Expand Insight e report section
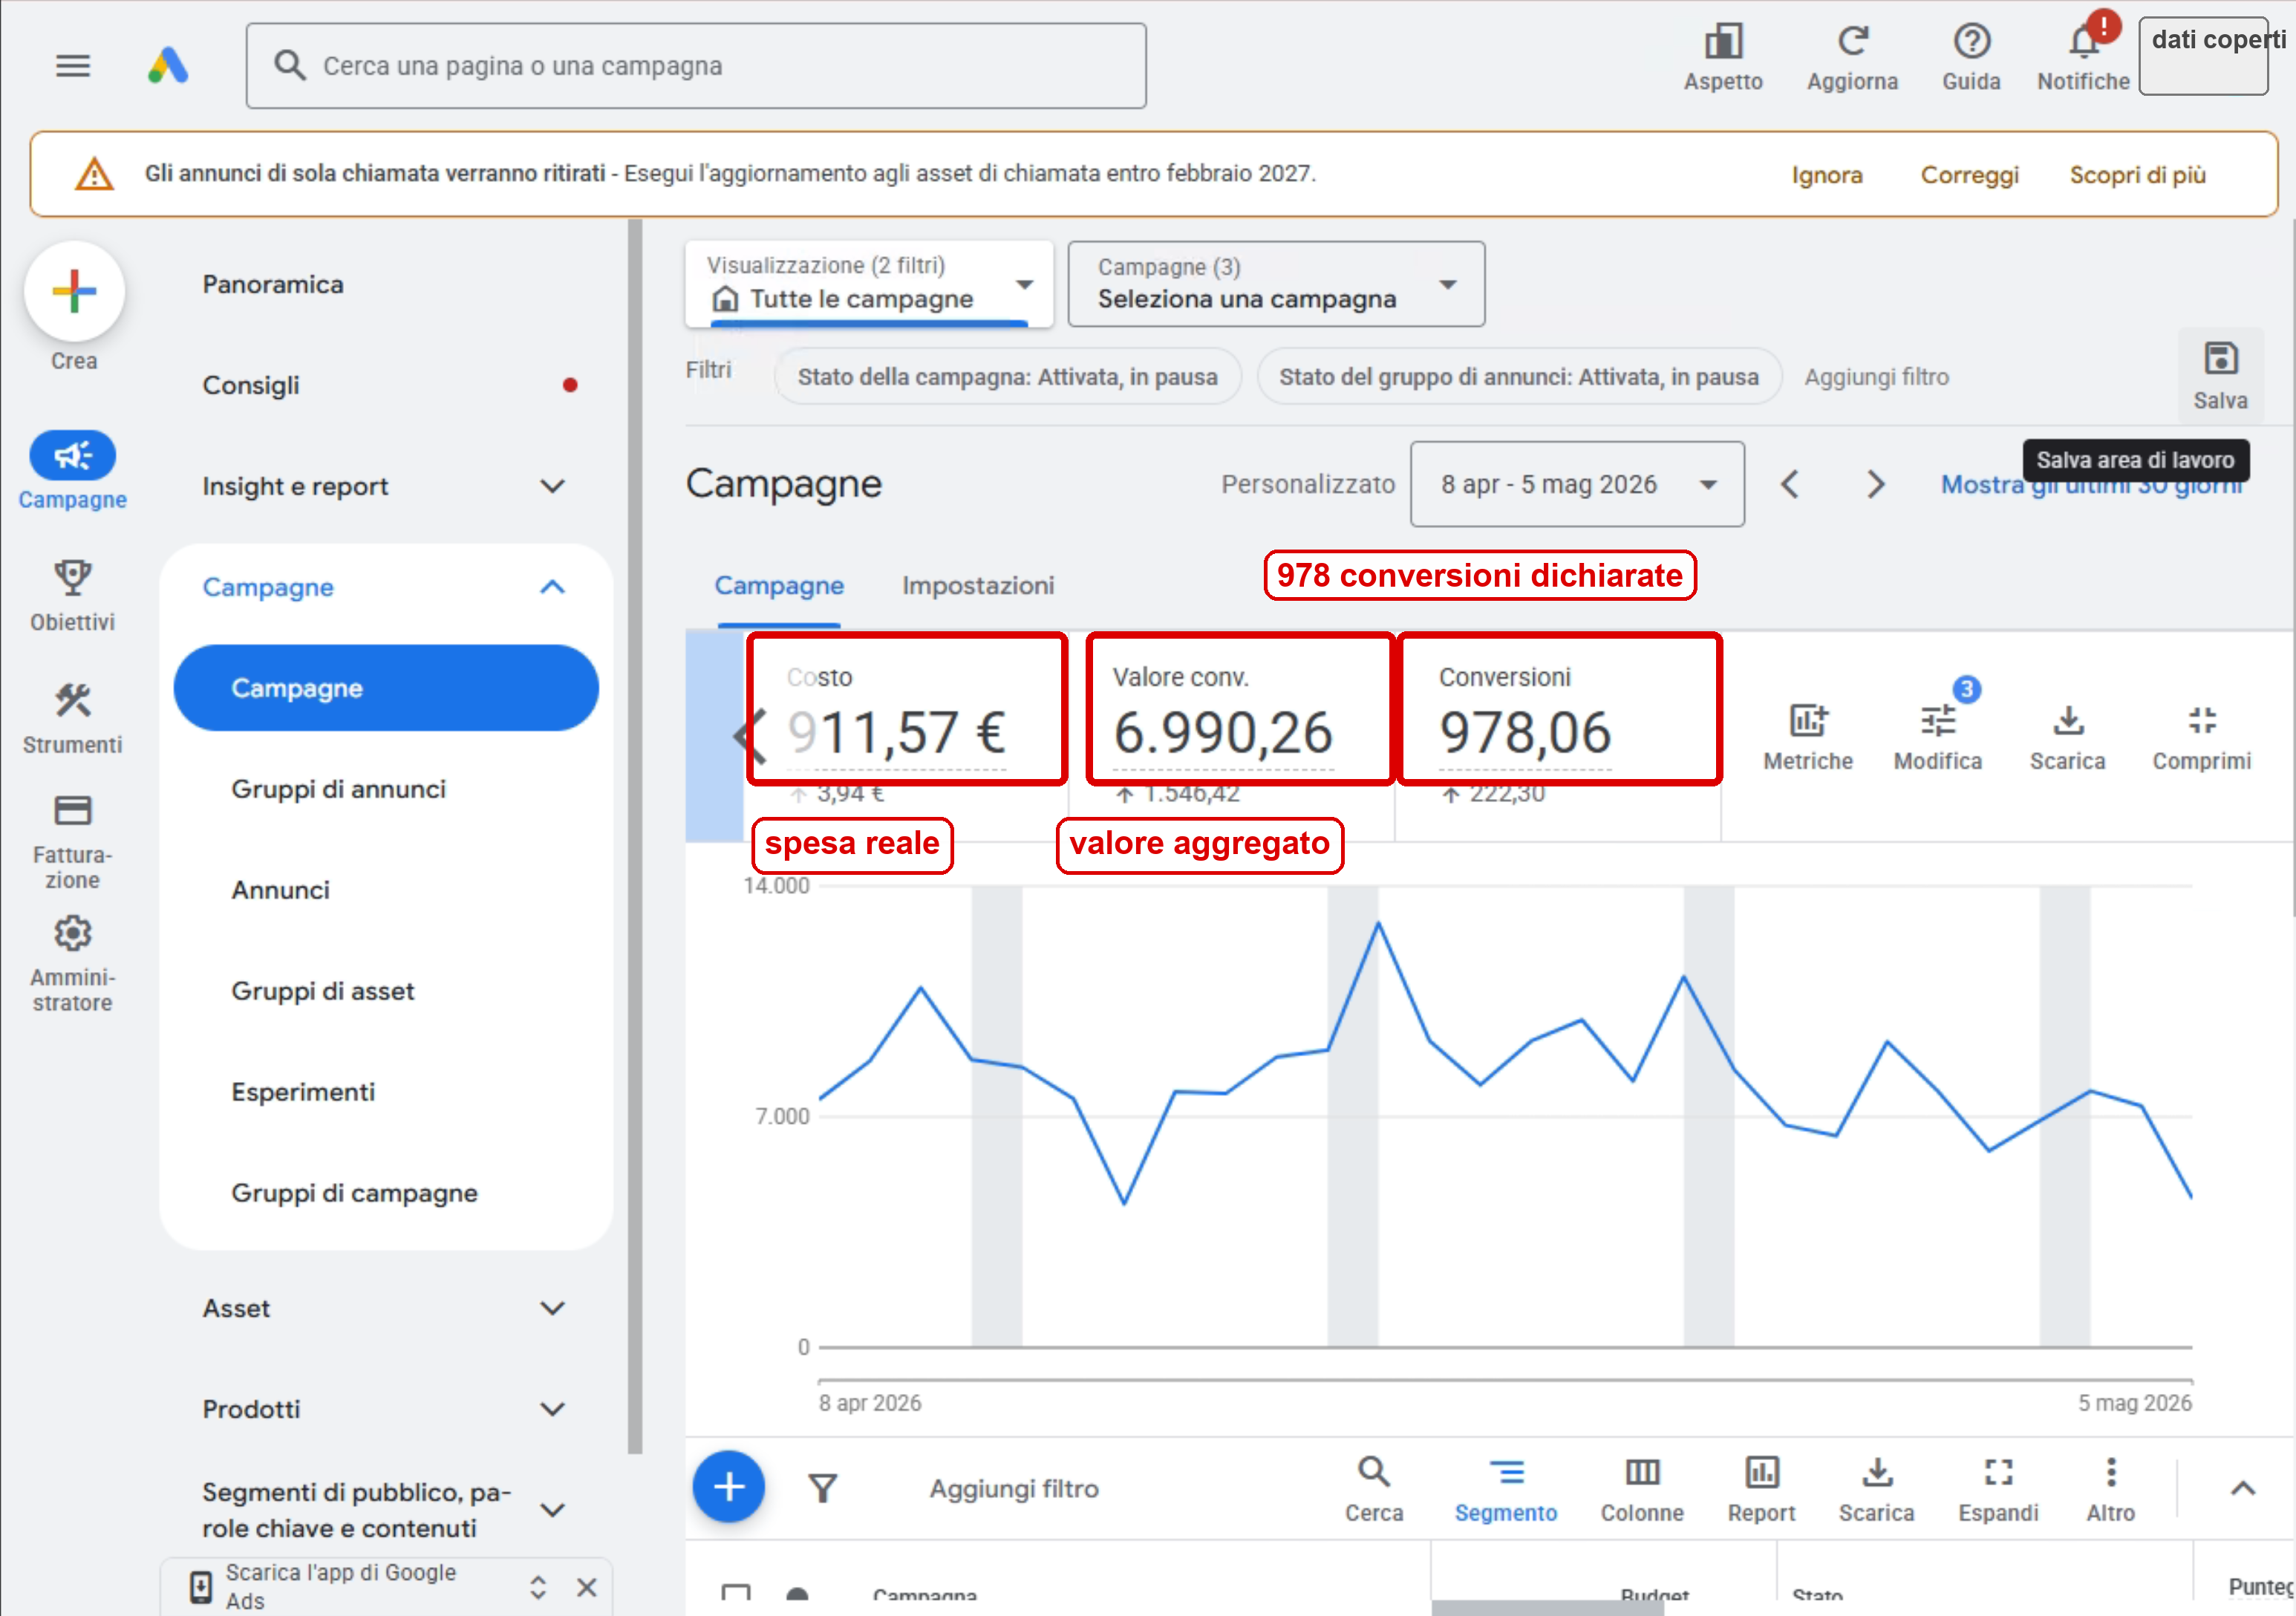Screen dimensions: 2296x1616 (x=552, y=487)
